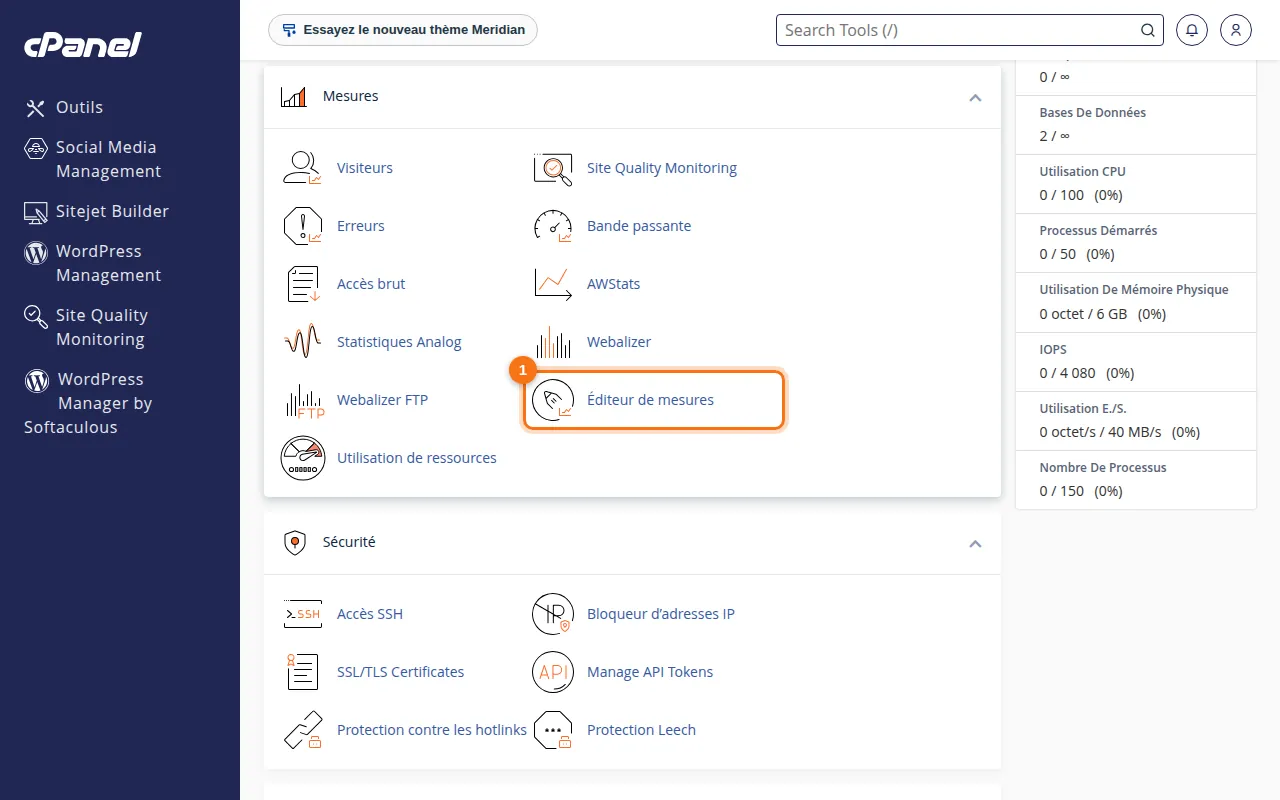Viewport: 1280px width, 800px height.
Task: Open the notifications bell icon
Action: 1192,30
